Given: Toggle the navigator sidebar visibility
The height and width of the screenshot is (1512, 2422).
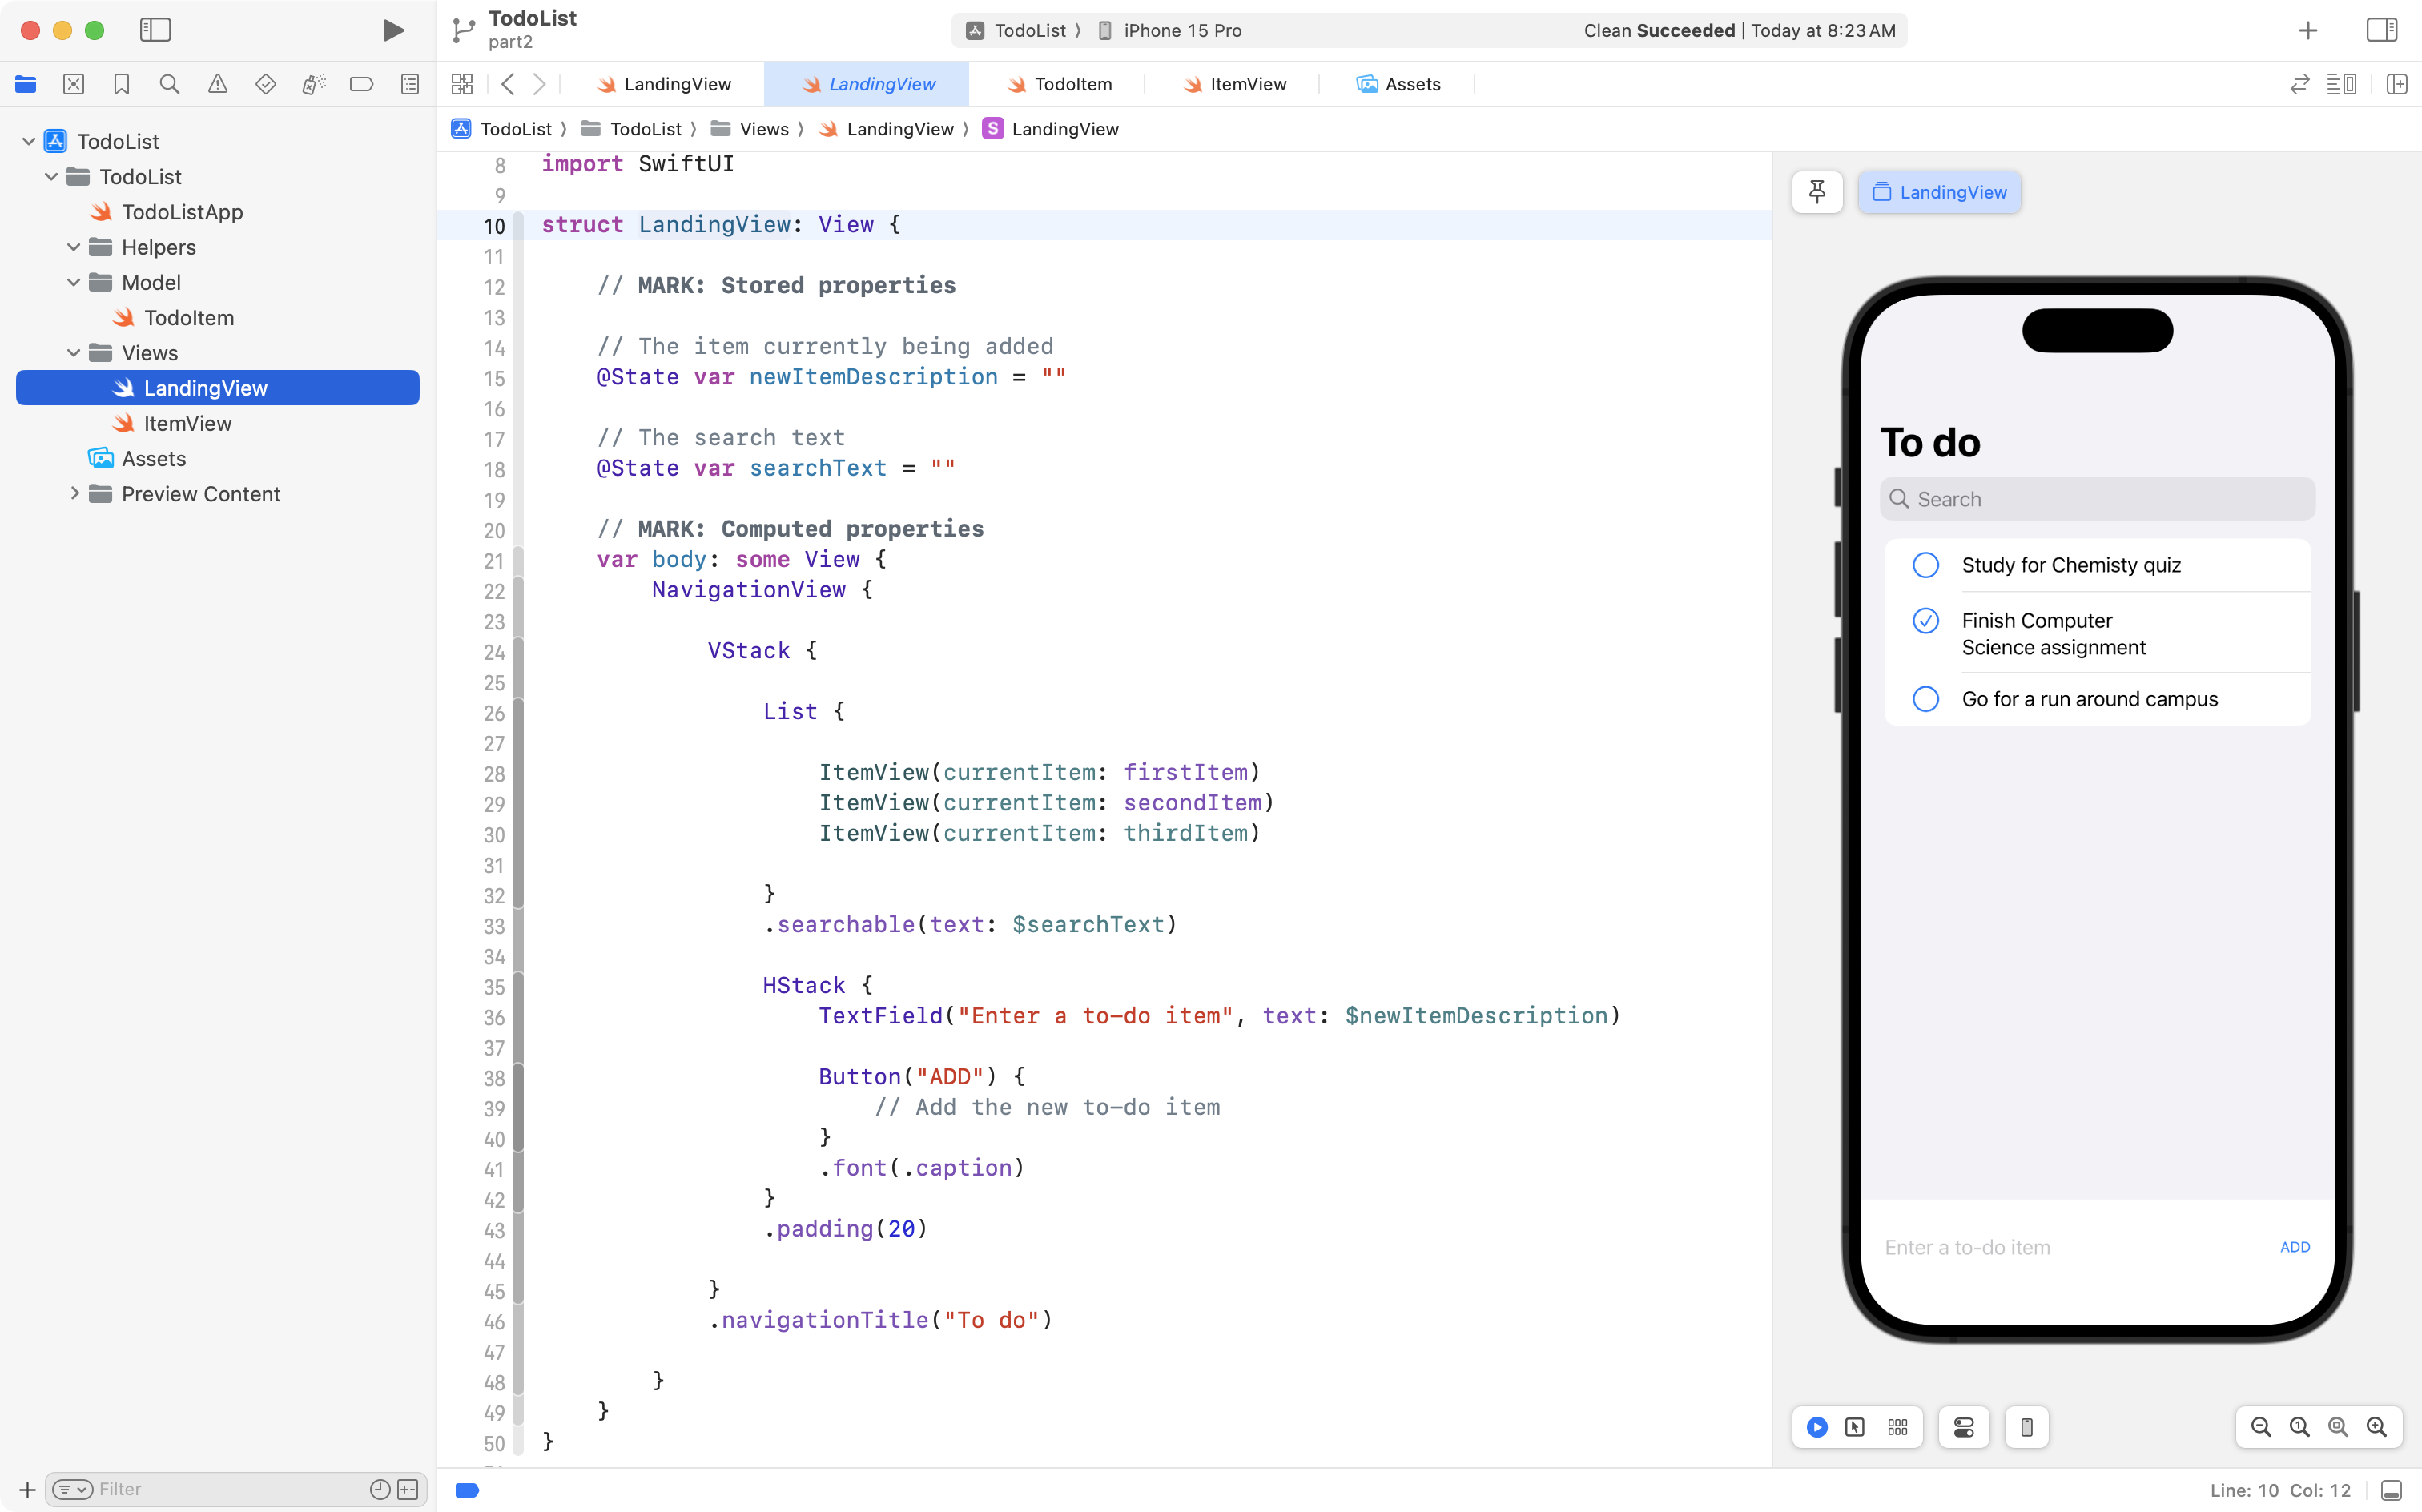Looking at the screenshot, I should pos(155,30).
